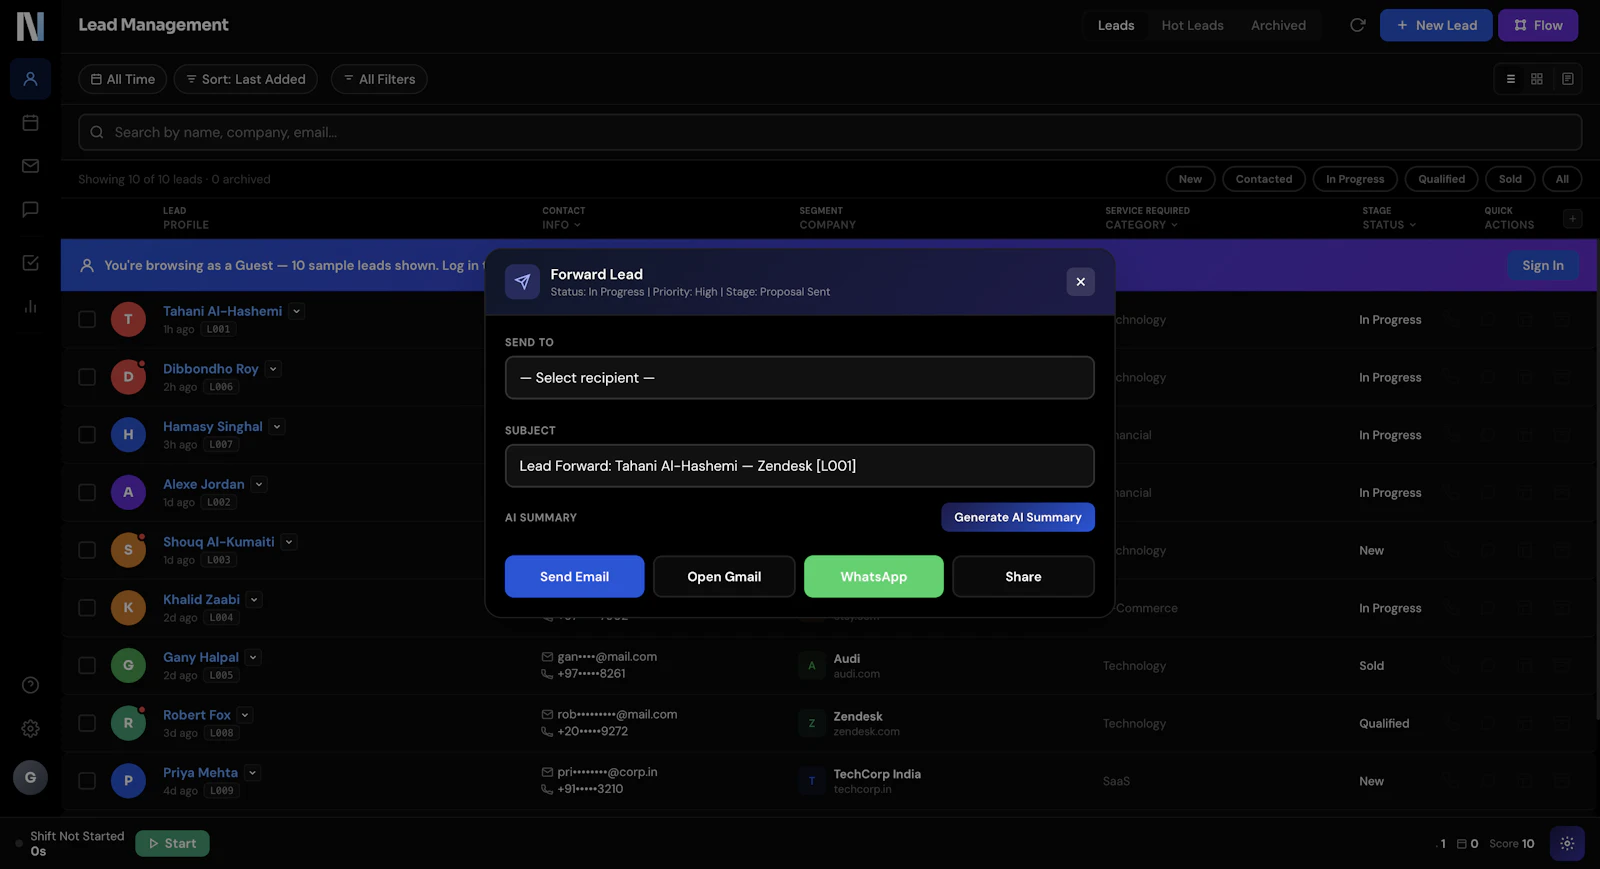Click the G user avatar in sidebar
1600x869 pixels.
point(30,777)
